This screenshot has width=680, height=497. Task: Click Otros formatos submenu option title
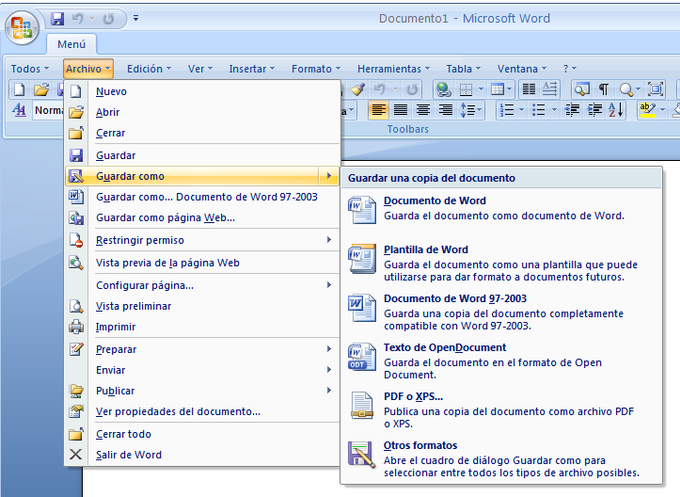tap(420, 445)
